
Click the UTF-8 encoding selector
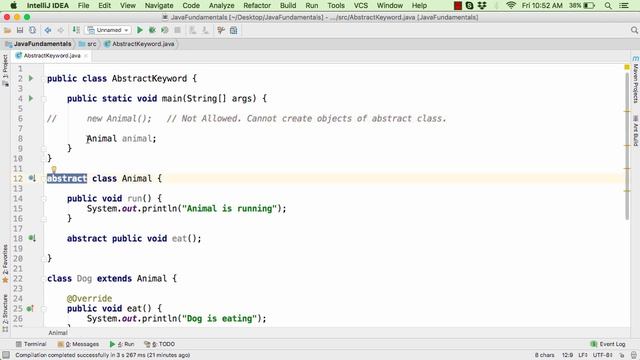[602, 355]
